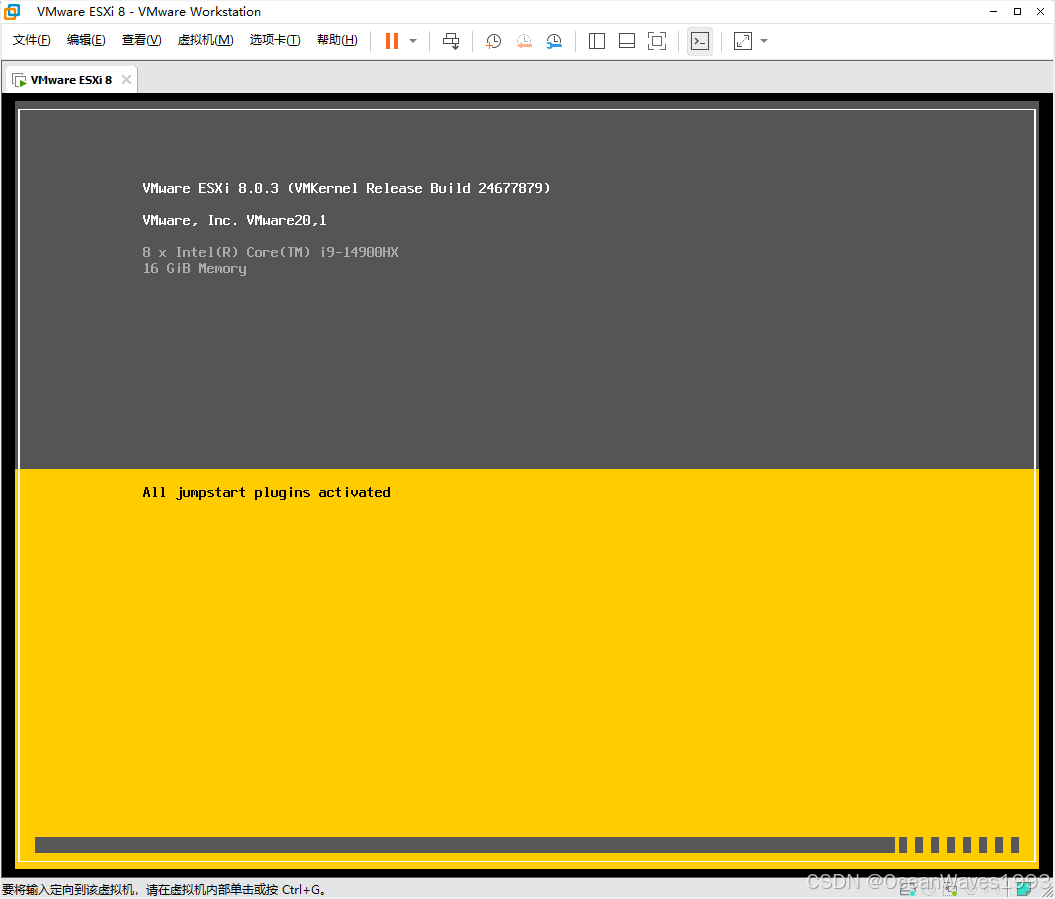
Task: Revert the VM to its previous snapshot
Action: click(524, 41)
